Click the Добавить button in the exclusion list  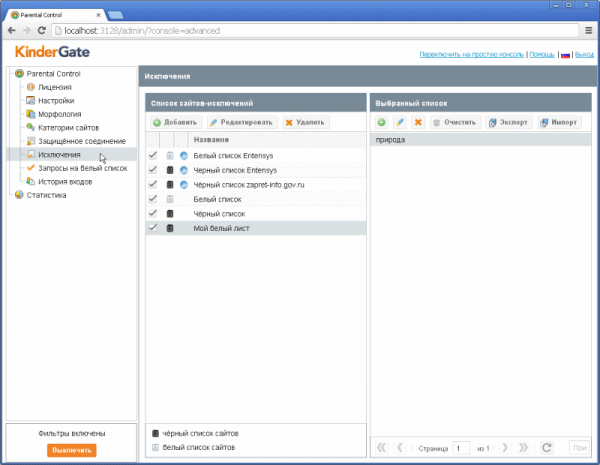(174, 122)
